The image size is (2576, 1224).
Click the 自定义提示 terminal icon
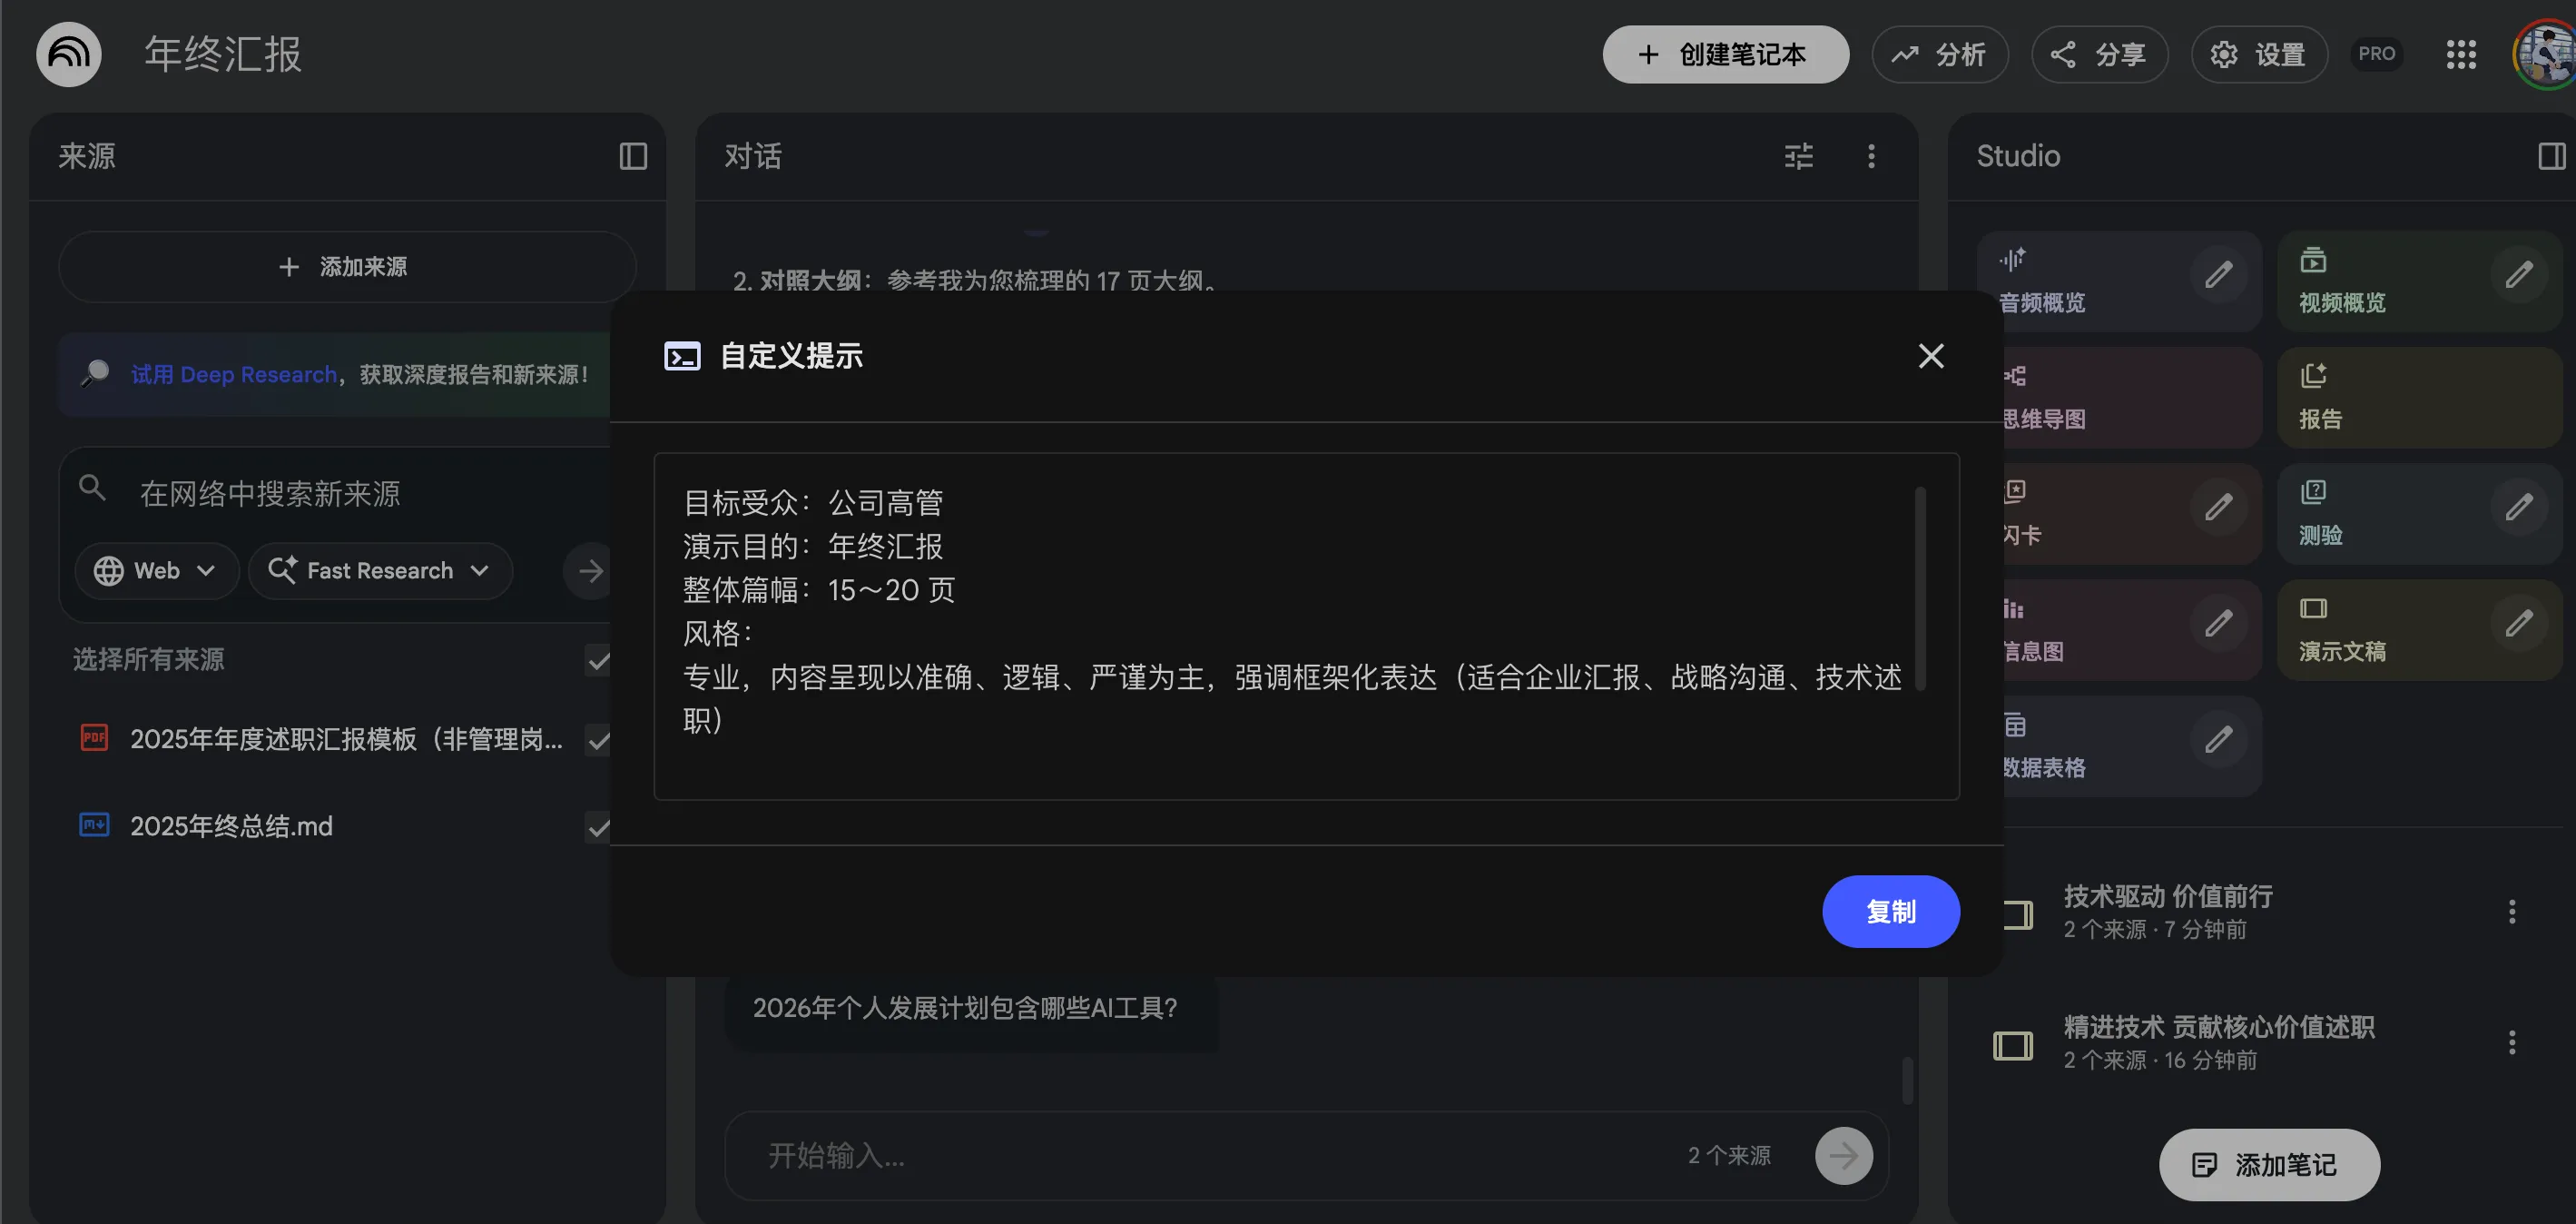(682, 356)
